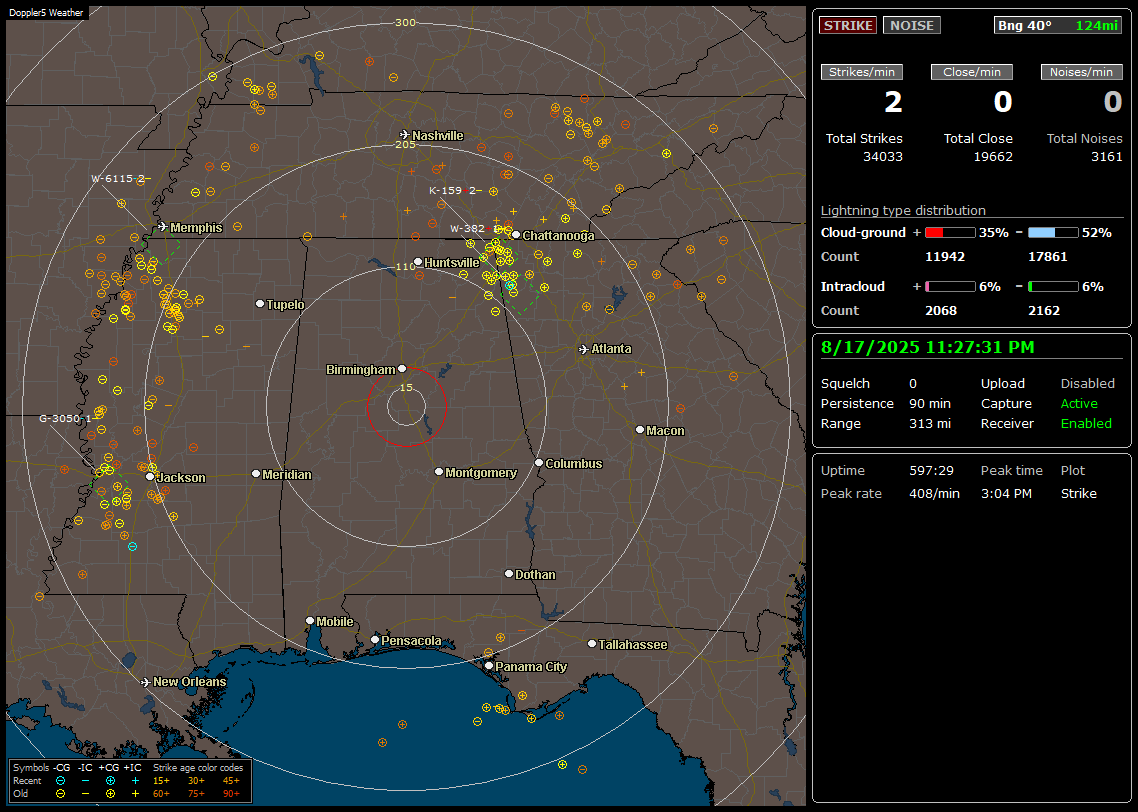Viewport: 1138px width, 812px height.
Task: Click the Recent +IC symbol in legend
Action: point(135,781)
